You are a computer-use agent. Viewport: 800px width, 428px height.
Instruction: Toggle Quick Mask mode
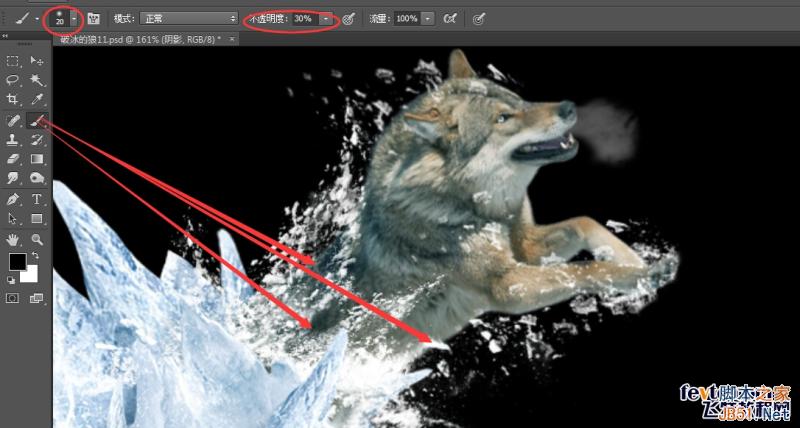[13, 298]
